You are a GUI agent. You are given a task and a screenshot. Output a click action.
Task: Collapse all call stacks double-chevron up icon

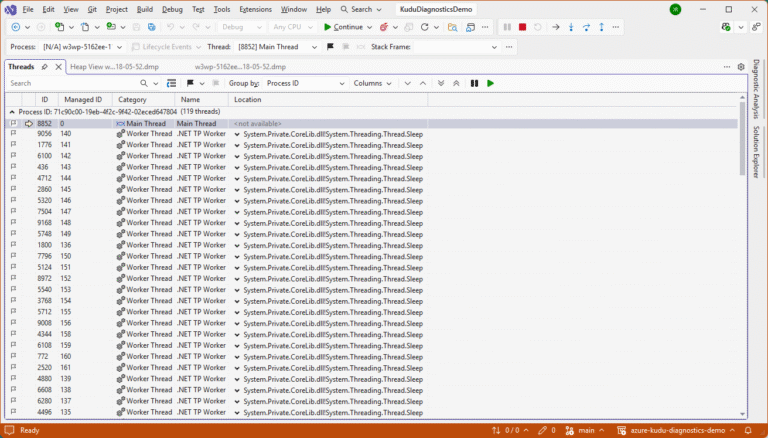(x=456, y=83)
